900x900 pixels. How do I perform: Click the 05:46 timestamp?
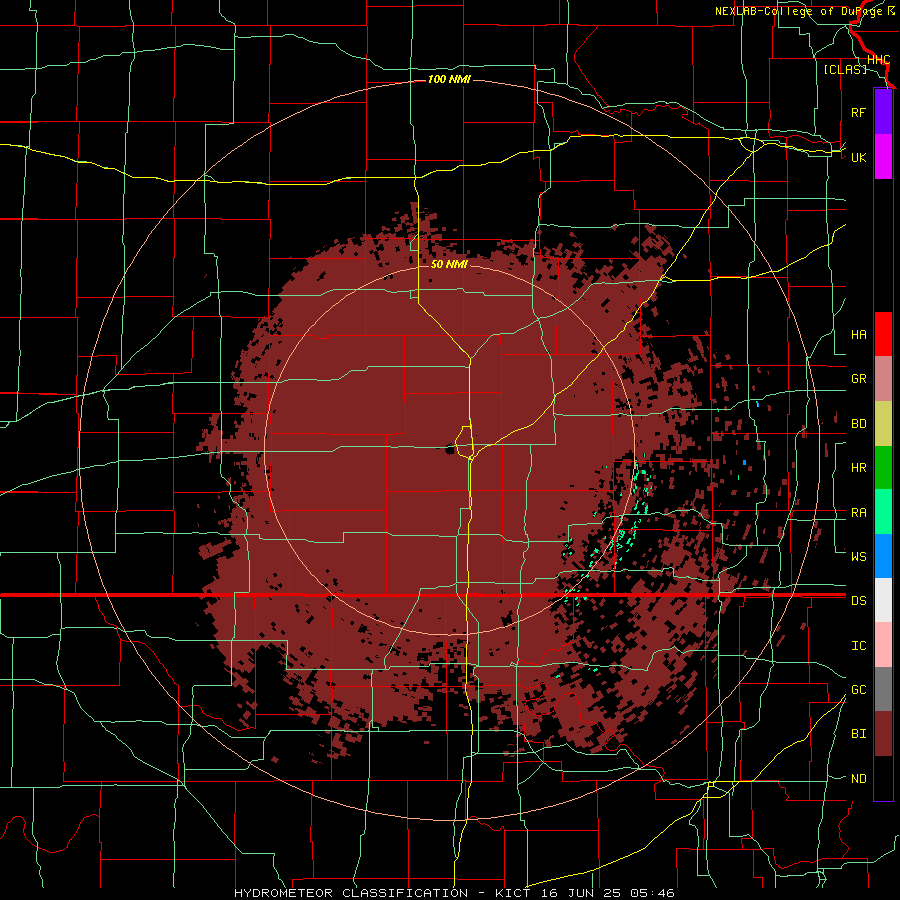coord(651,893)
